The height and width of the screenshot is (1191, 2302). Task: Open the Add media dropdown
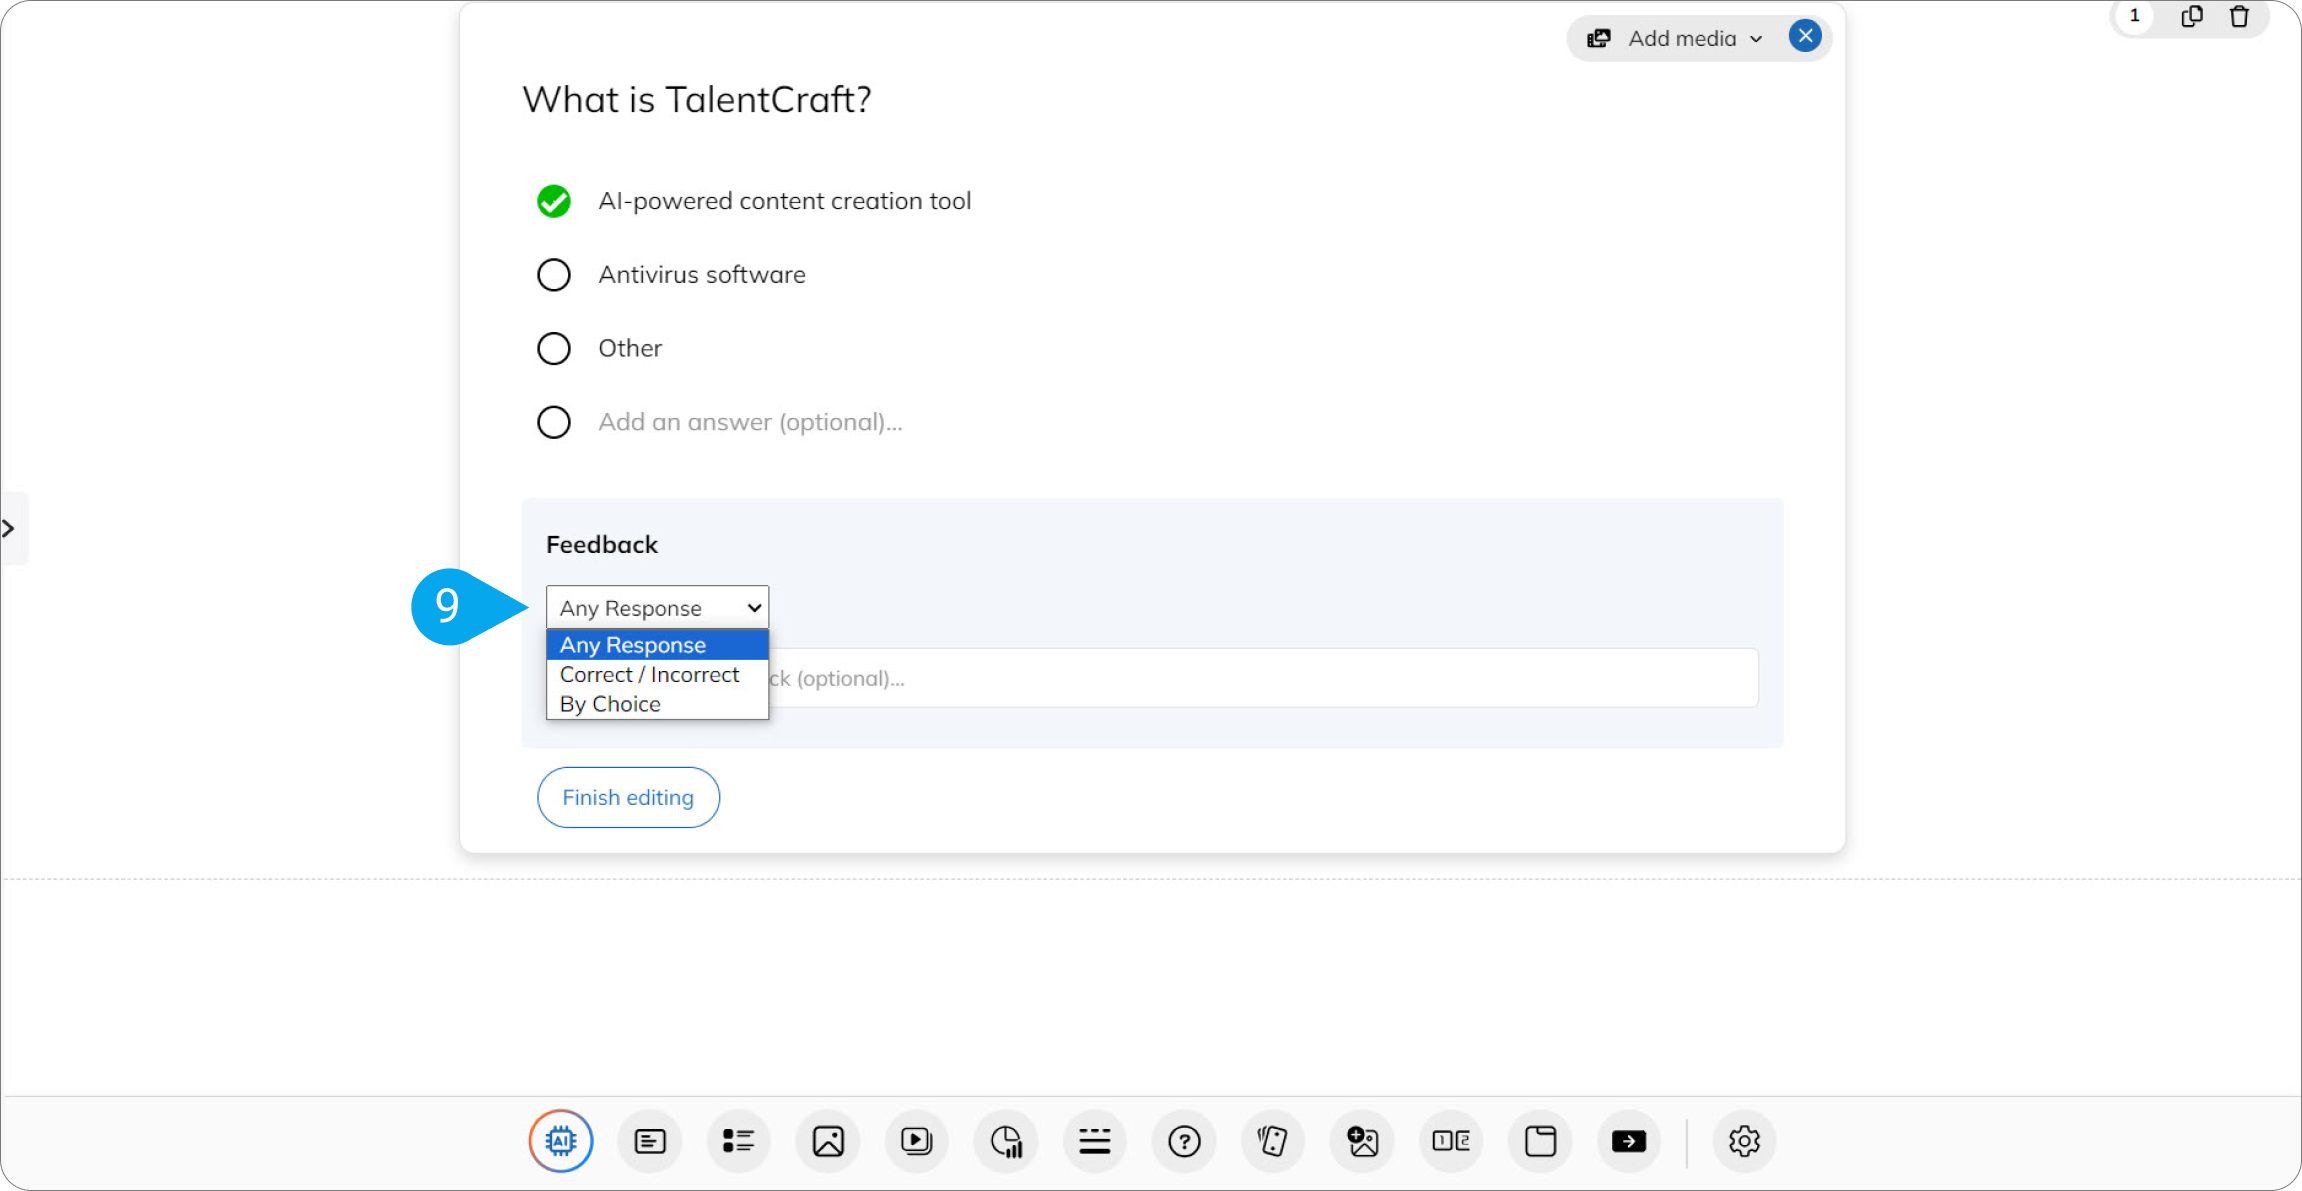click(1676, 38)
